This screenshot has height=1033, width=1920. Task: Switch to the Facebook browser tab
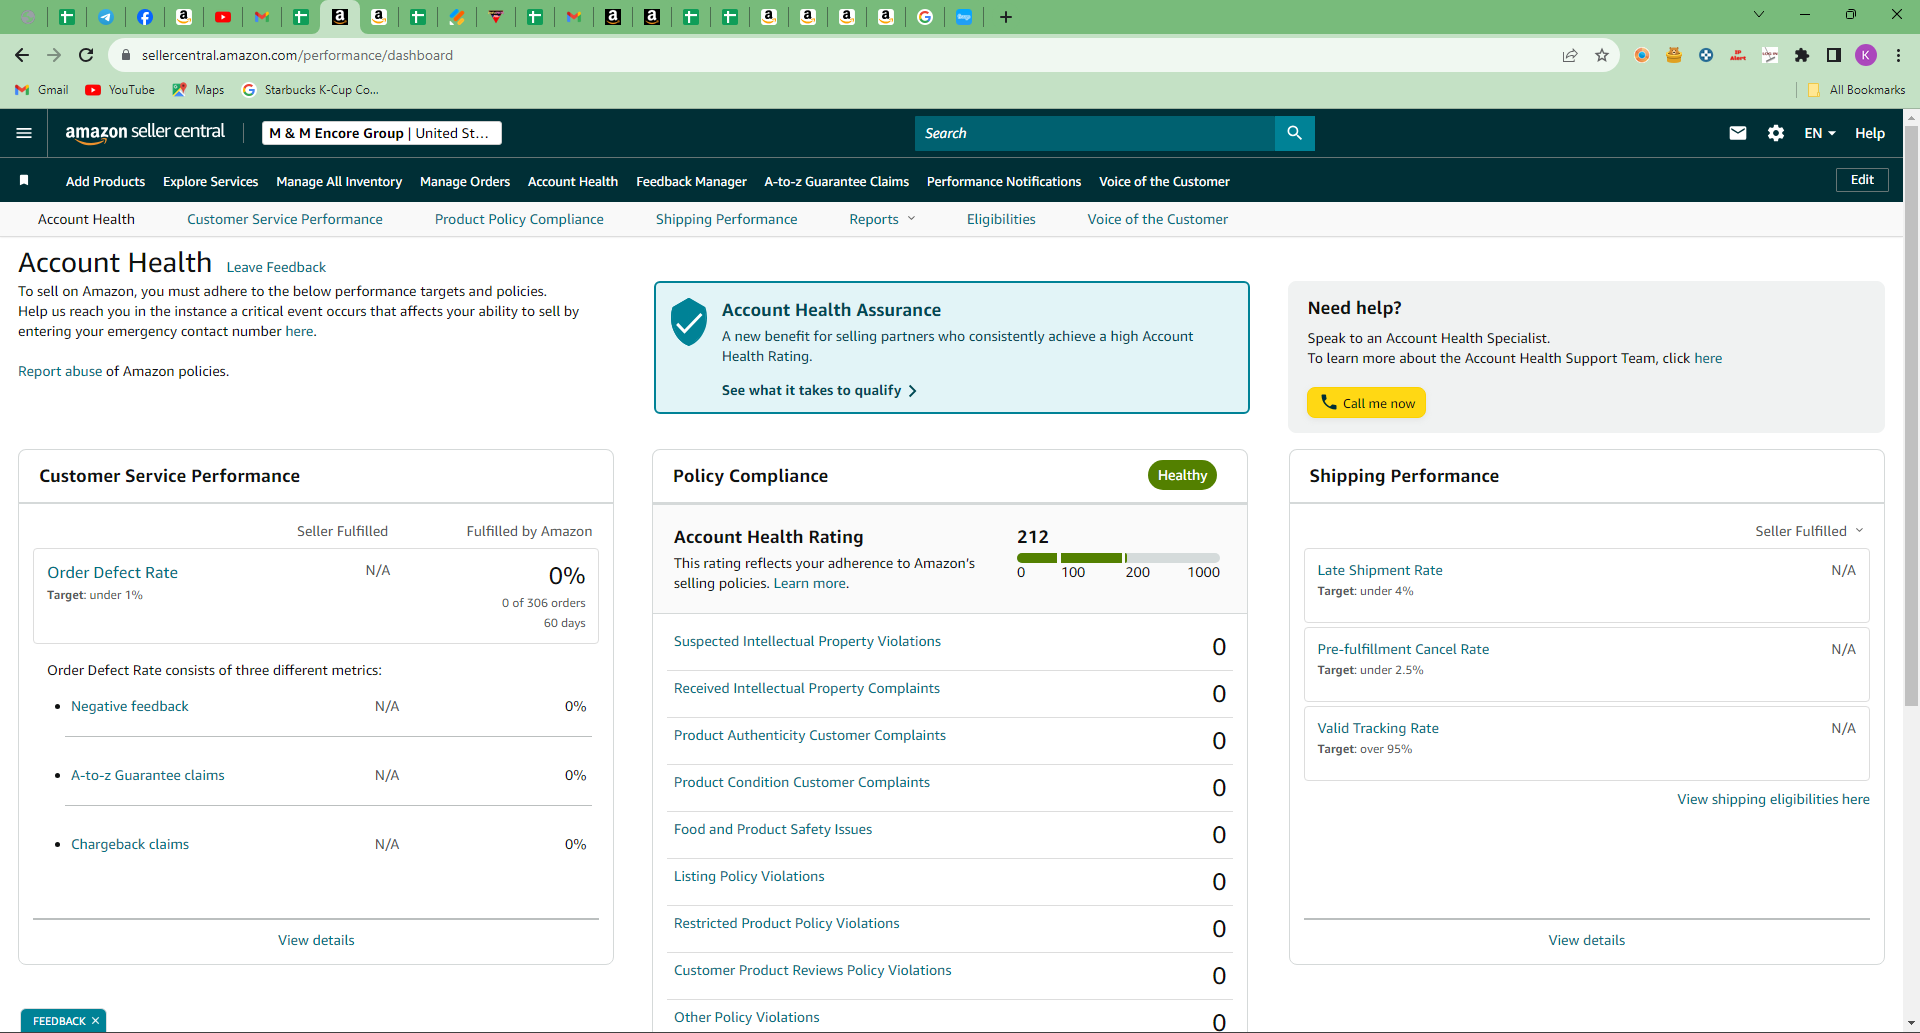[144, 17]
